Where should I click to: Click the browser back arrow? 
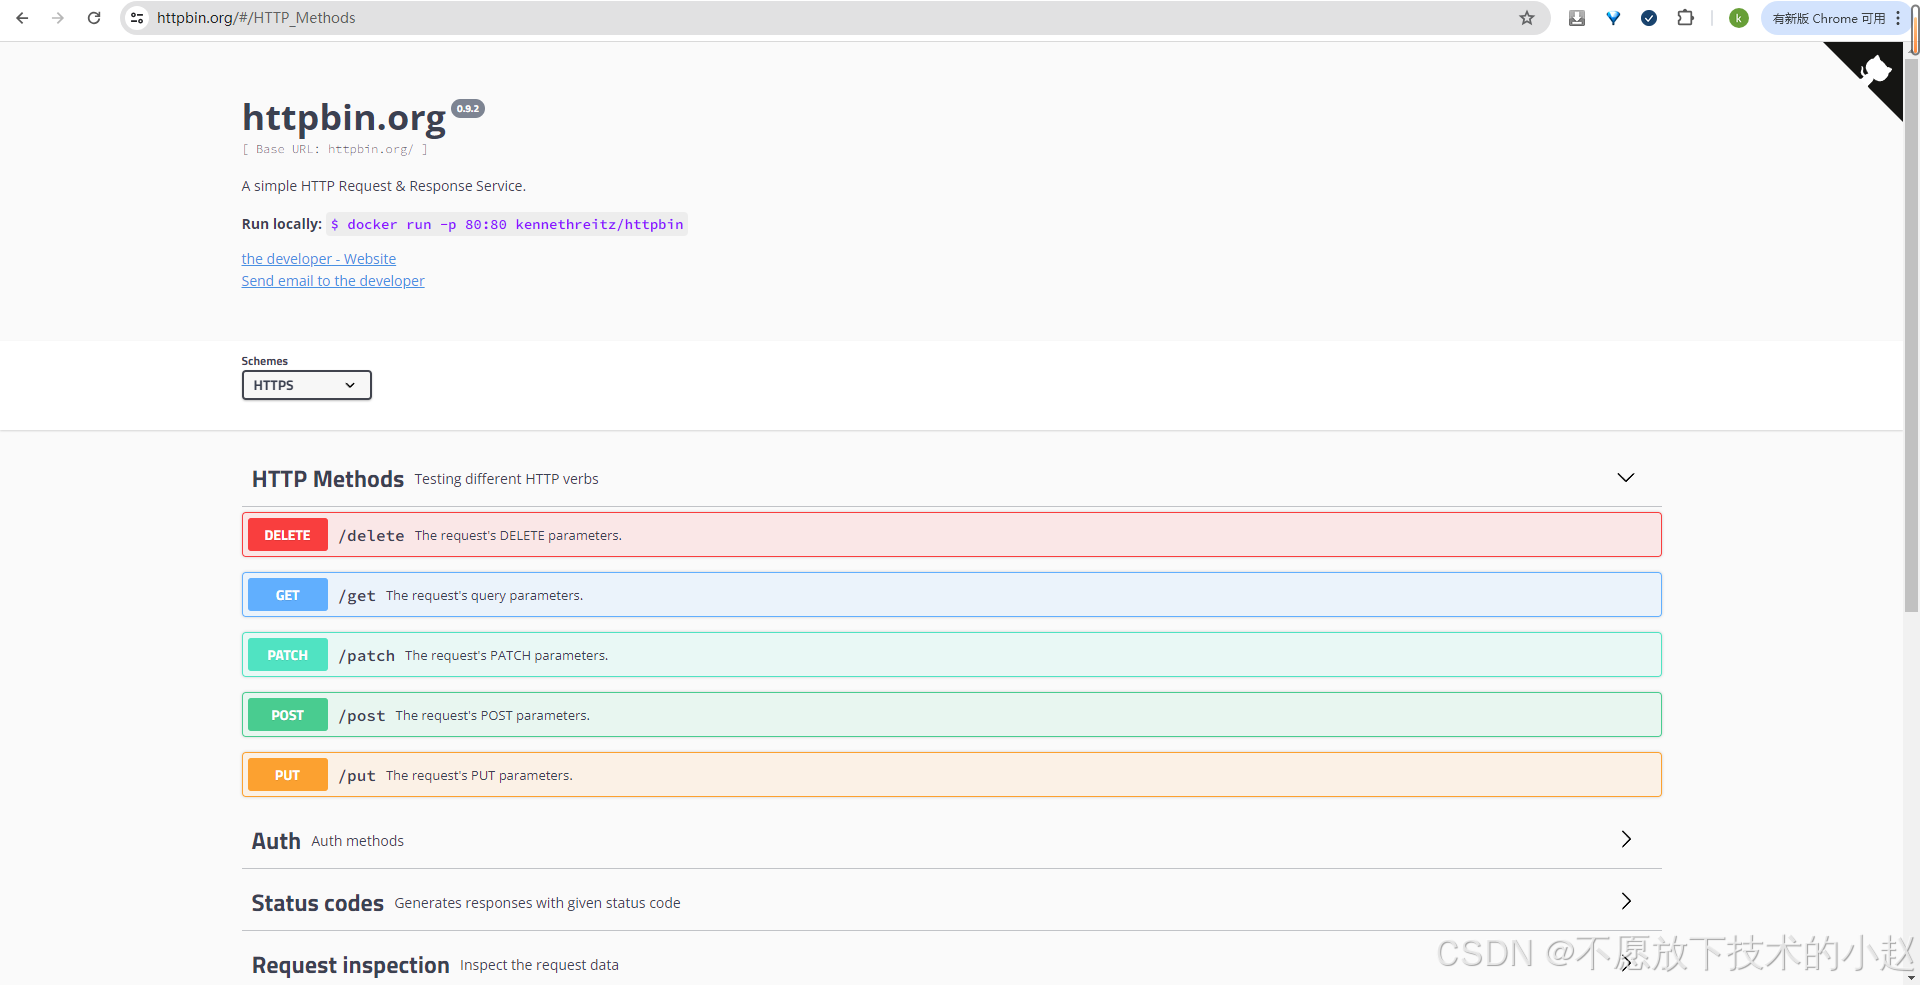point(22,18)
